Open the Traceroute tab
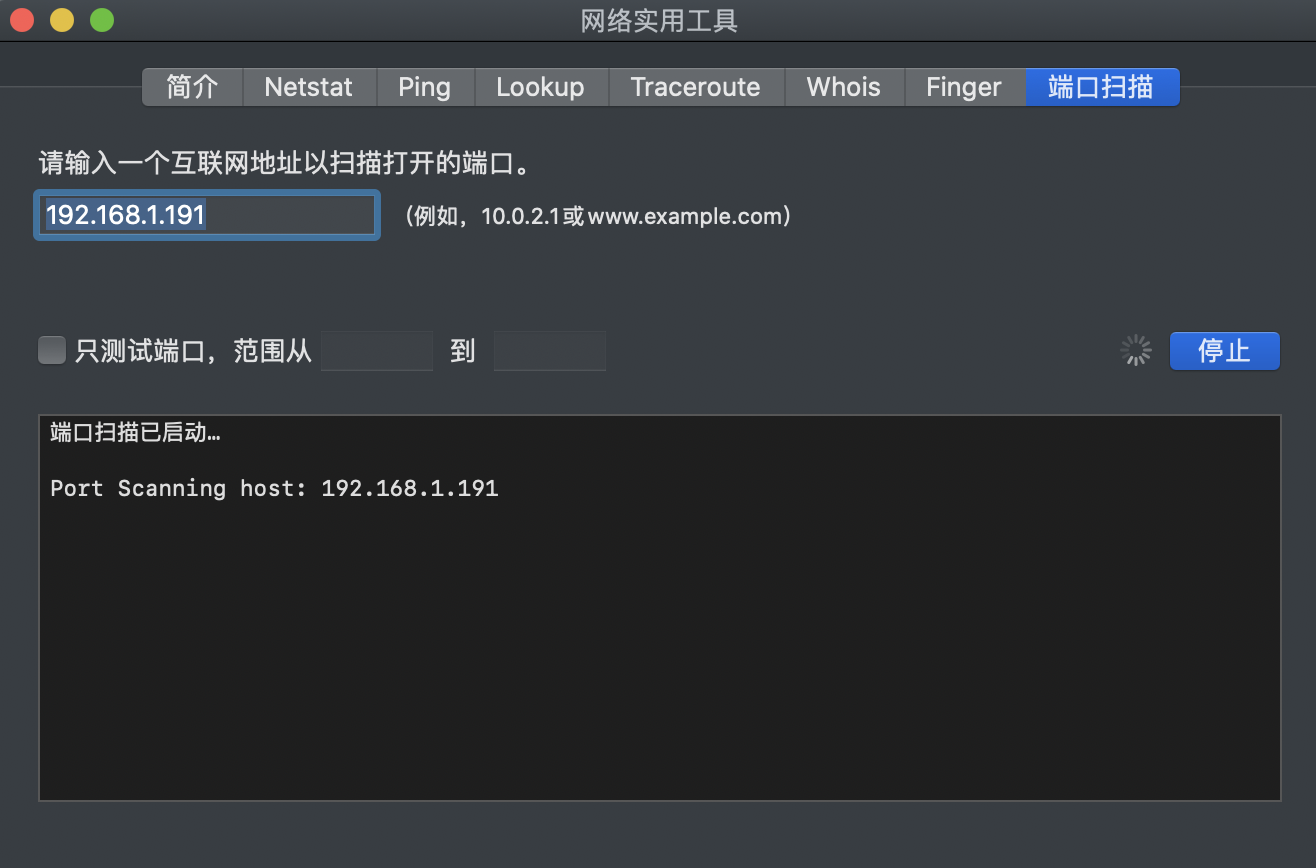Image resolution: width=1316 pixels, height=868 pixels. pos(695,87)
